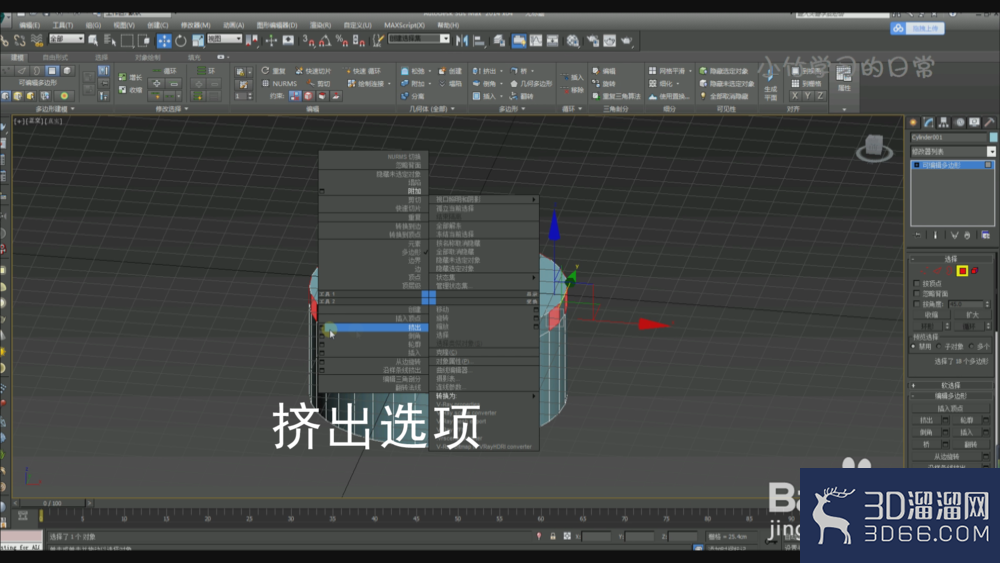Expand the 修改选择 ribbon panel
This screenshot has width=1000, height=563.
click(172, 109)
